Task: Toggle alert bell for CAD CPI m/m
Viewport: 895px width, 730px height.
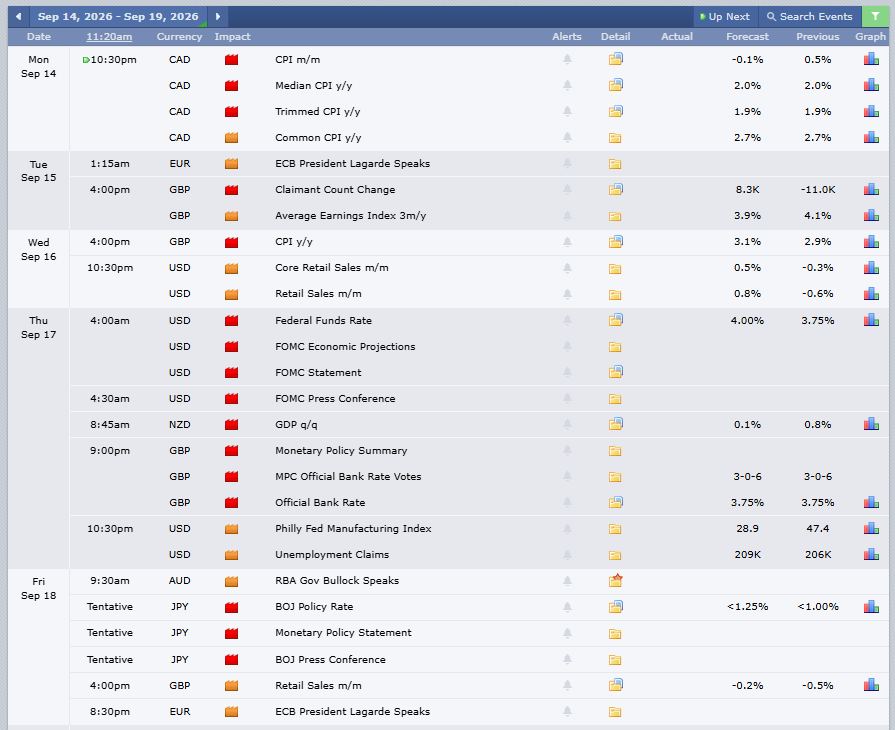Action: [x=567, y=59]
